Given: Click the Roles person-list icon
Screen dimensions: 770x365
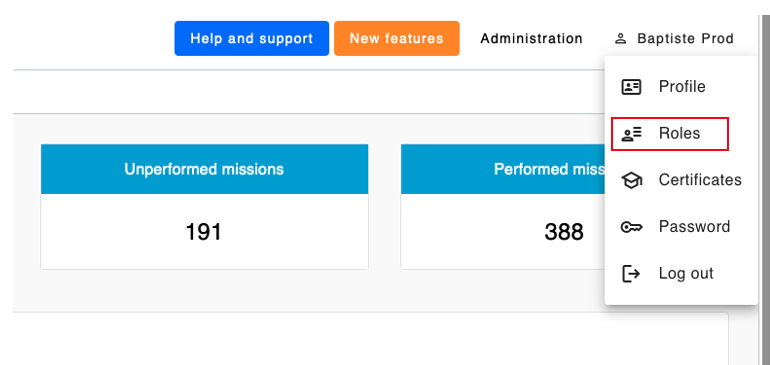Looking at the screenshot, I should (631, 134).
